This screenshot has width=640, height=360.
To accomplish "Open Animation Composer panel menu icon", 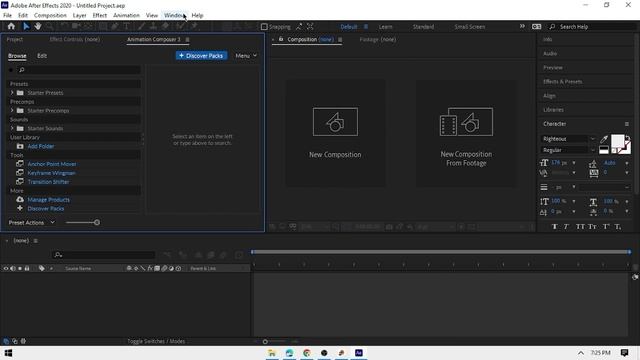I will click(187, 40).
